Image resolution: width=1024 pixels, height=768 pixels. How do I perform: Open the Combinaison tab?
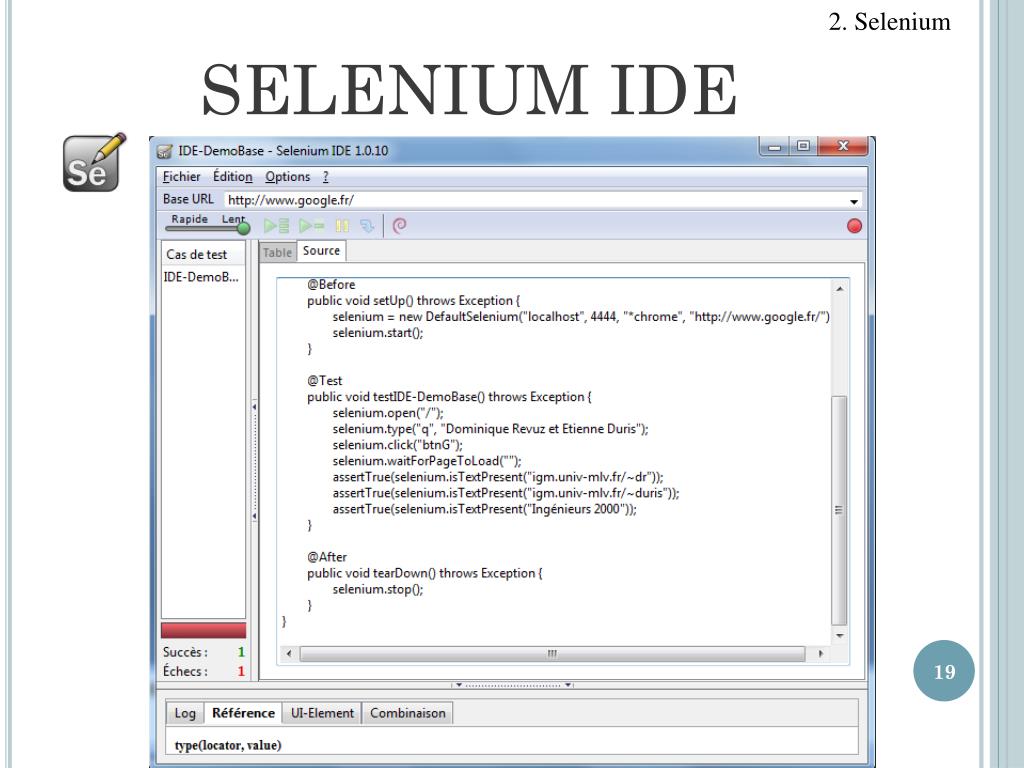pyautogui.click(x=408, y=713)
